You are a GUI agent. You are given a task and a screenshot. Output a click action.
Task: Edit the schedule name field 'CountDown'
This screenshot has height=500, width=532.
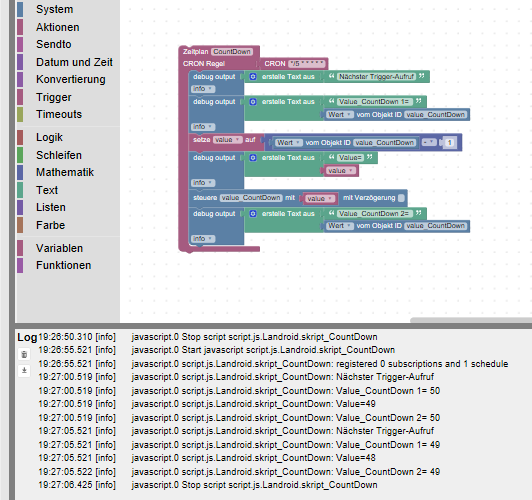tap(232, 52)
